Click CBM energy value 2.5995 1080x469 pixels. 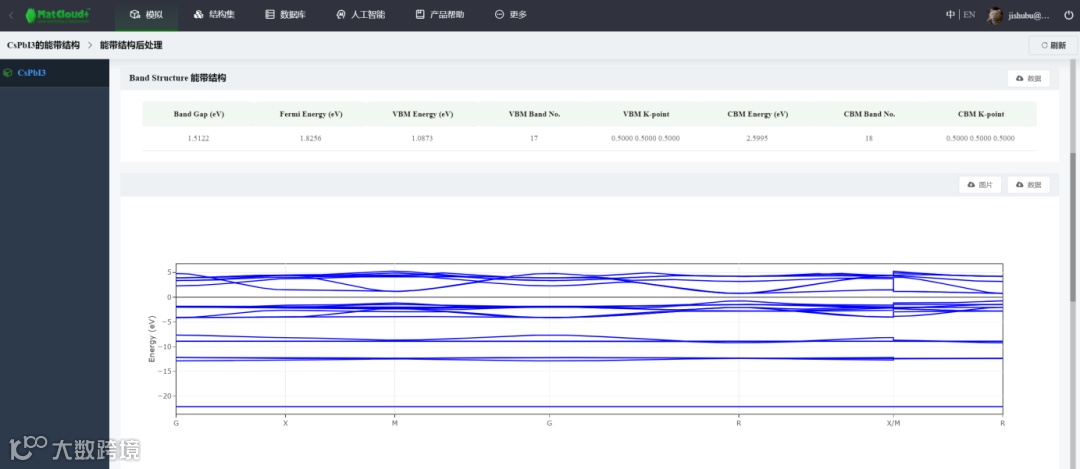(x=758, y=138)
